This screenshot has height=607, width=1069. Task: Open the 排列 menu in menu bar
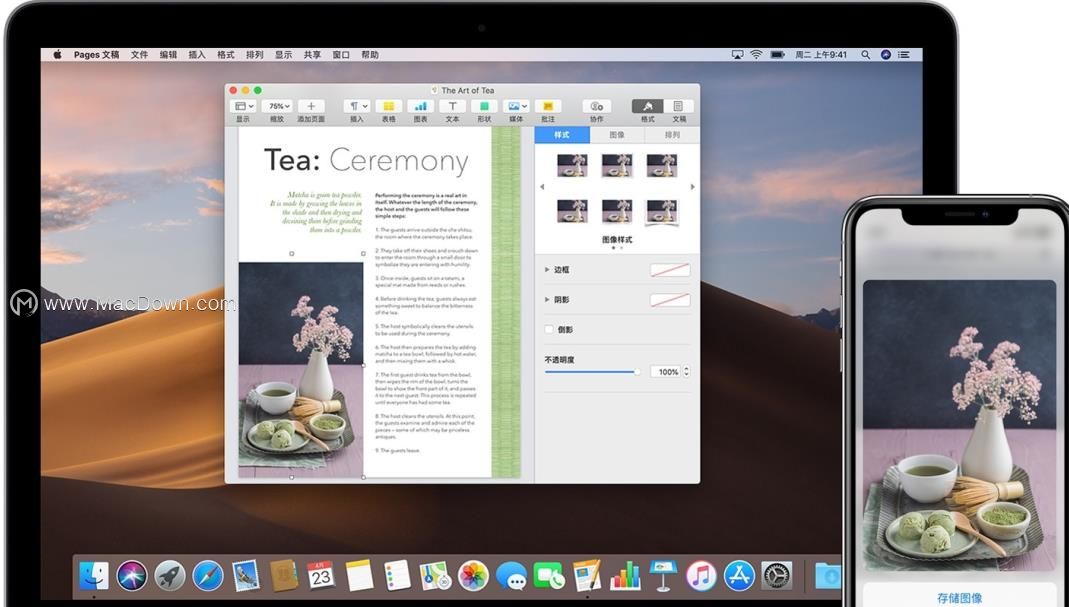coord(254,55)
